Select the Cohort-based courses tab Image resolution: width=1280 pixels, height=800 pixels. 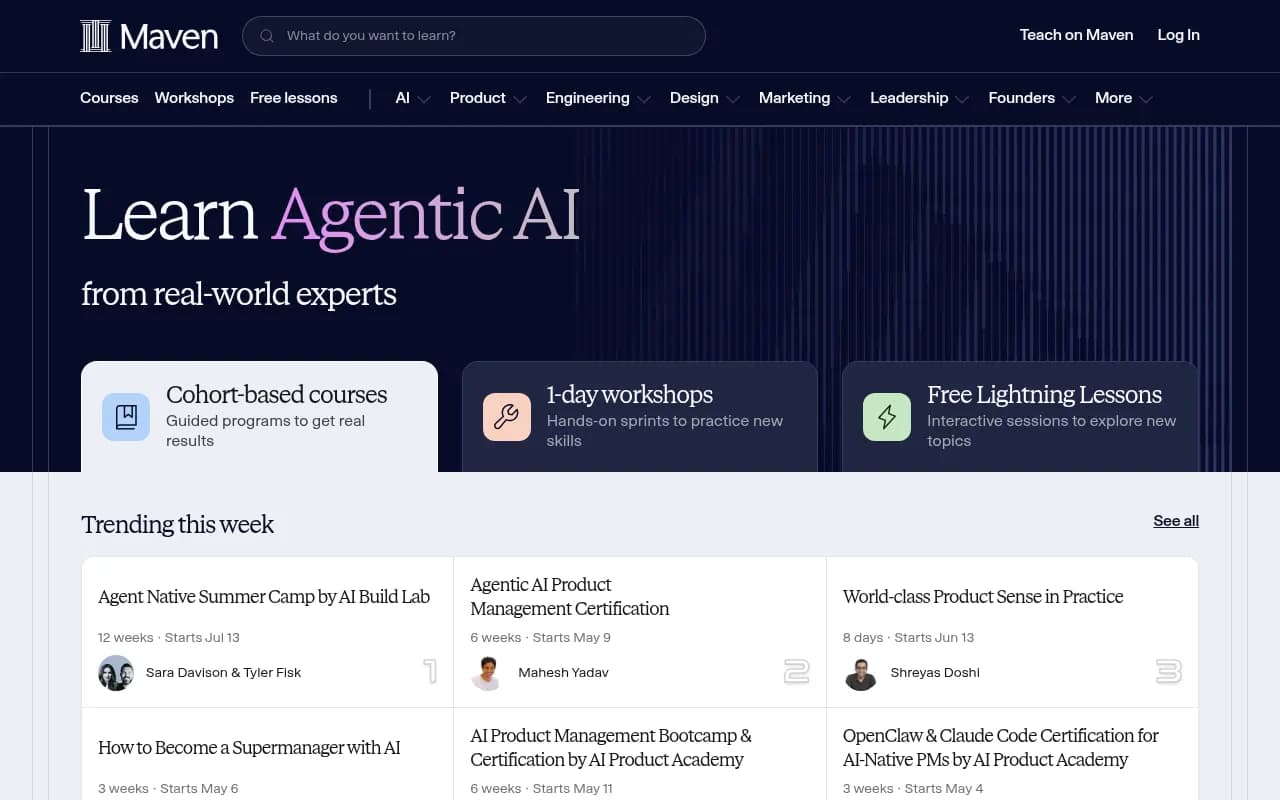pyautogui.click(x=259, y=417)
